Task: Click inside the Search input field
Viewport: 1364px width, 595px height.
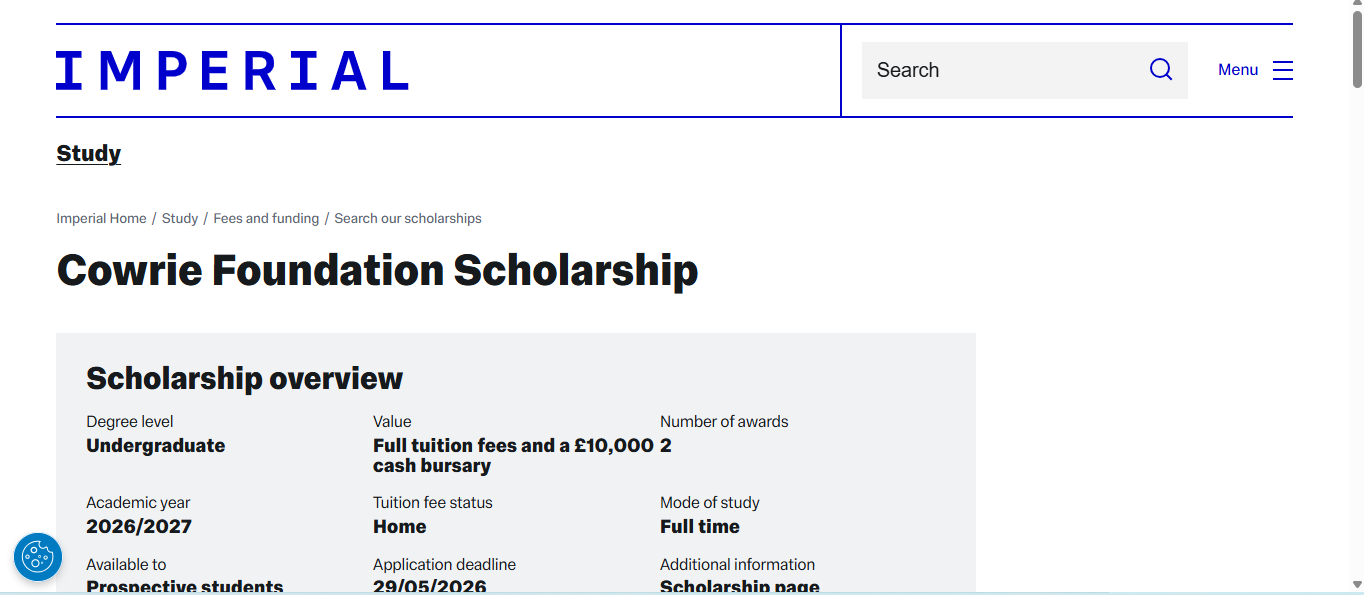Action: [x=990, y=69]
